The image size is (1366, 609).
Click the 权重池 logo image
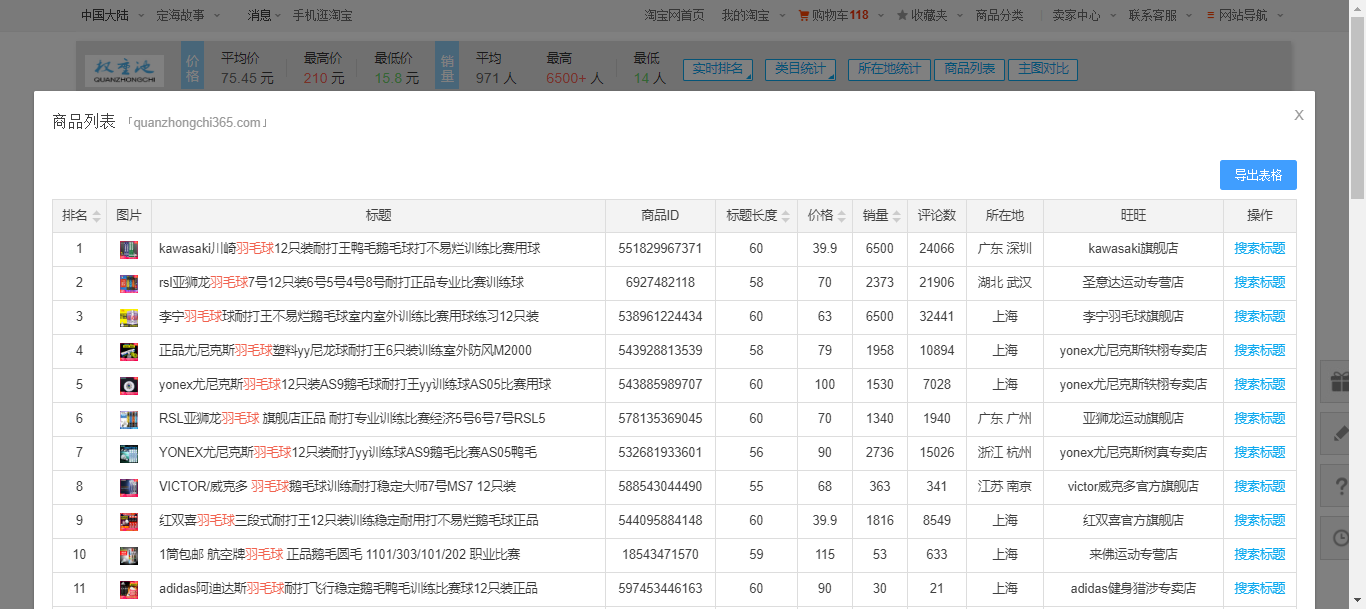click(x=124, y=70)
